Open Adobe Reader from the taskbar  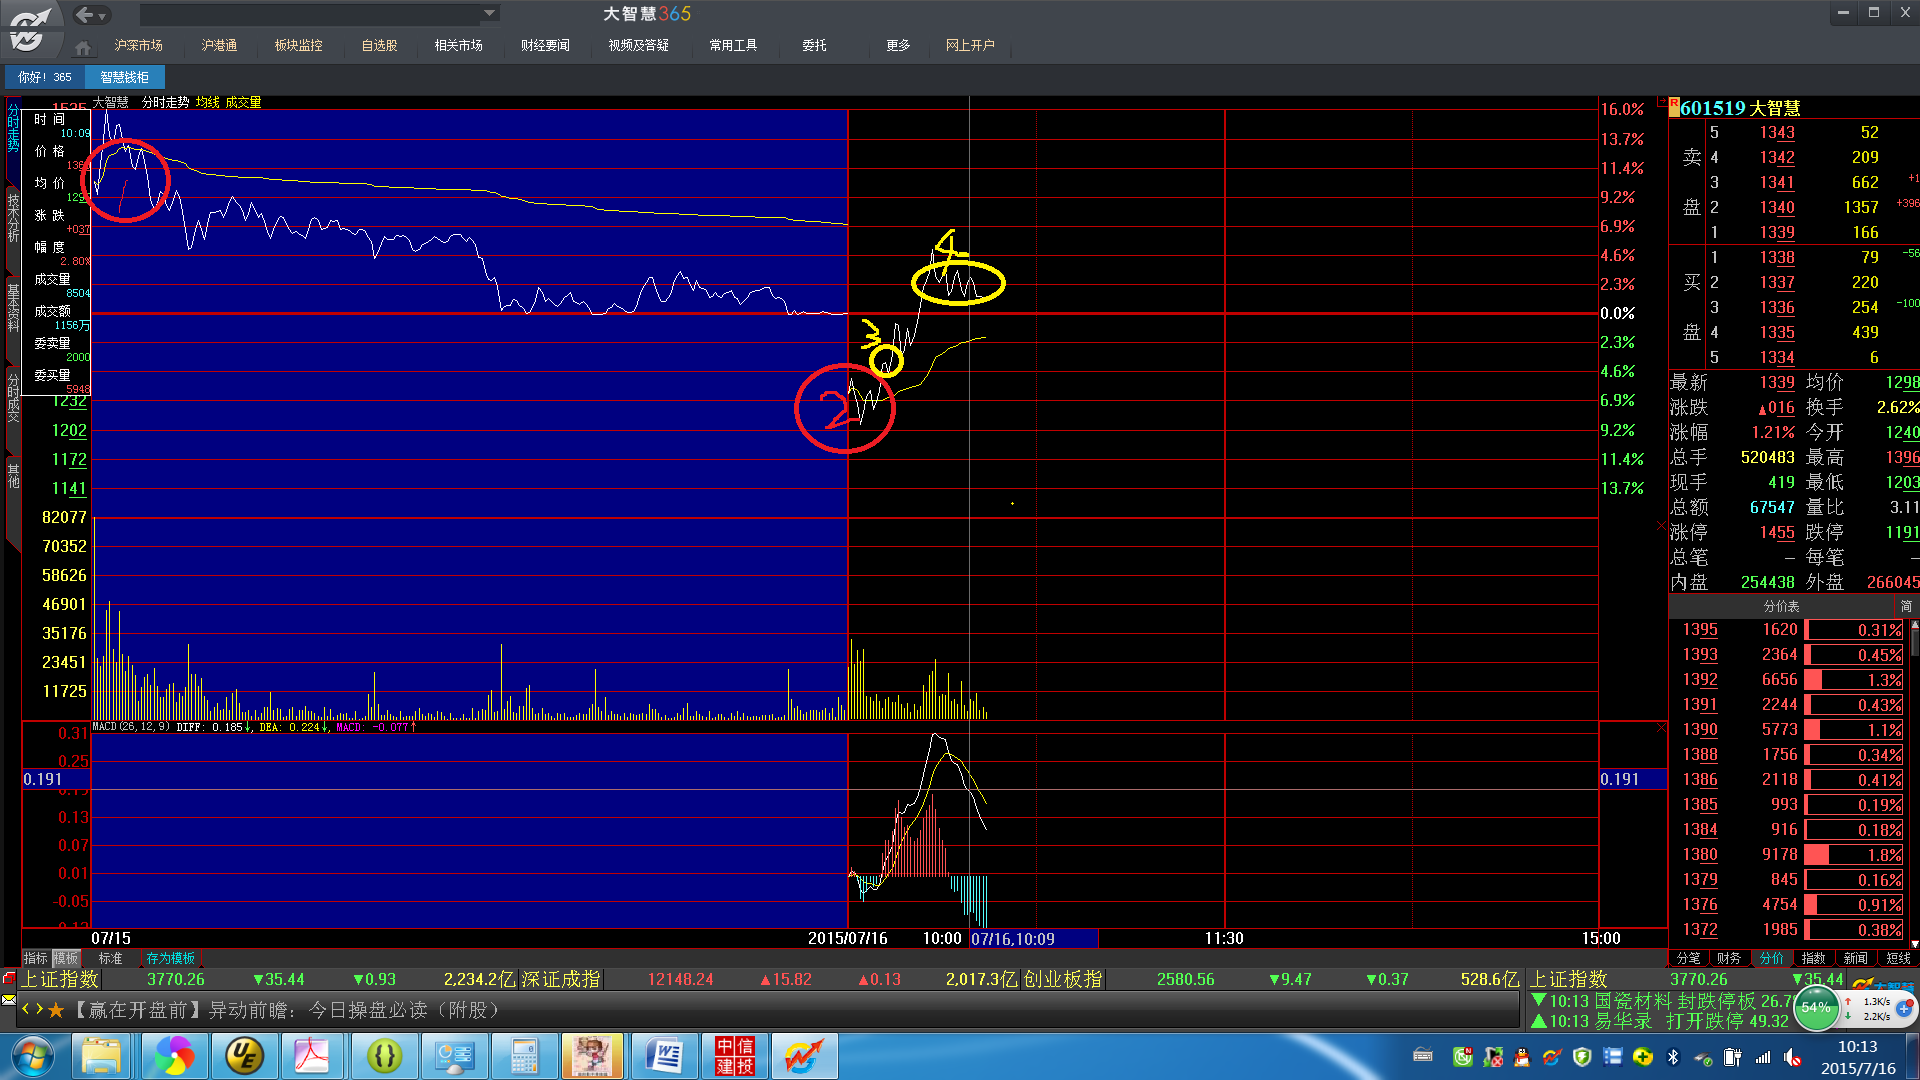click(x=311, y=1056)
